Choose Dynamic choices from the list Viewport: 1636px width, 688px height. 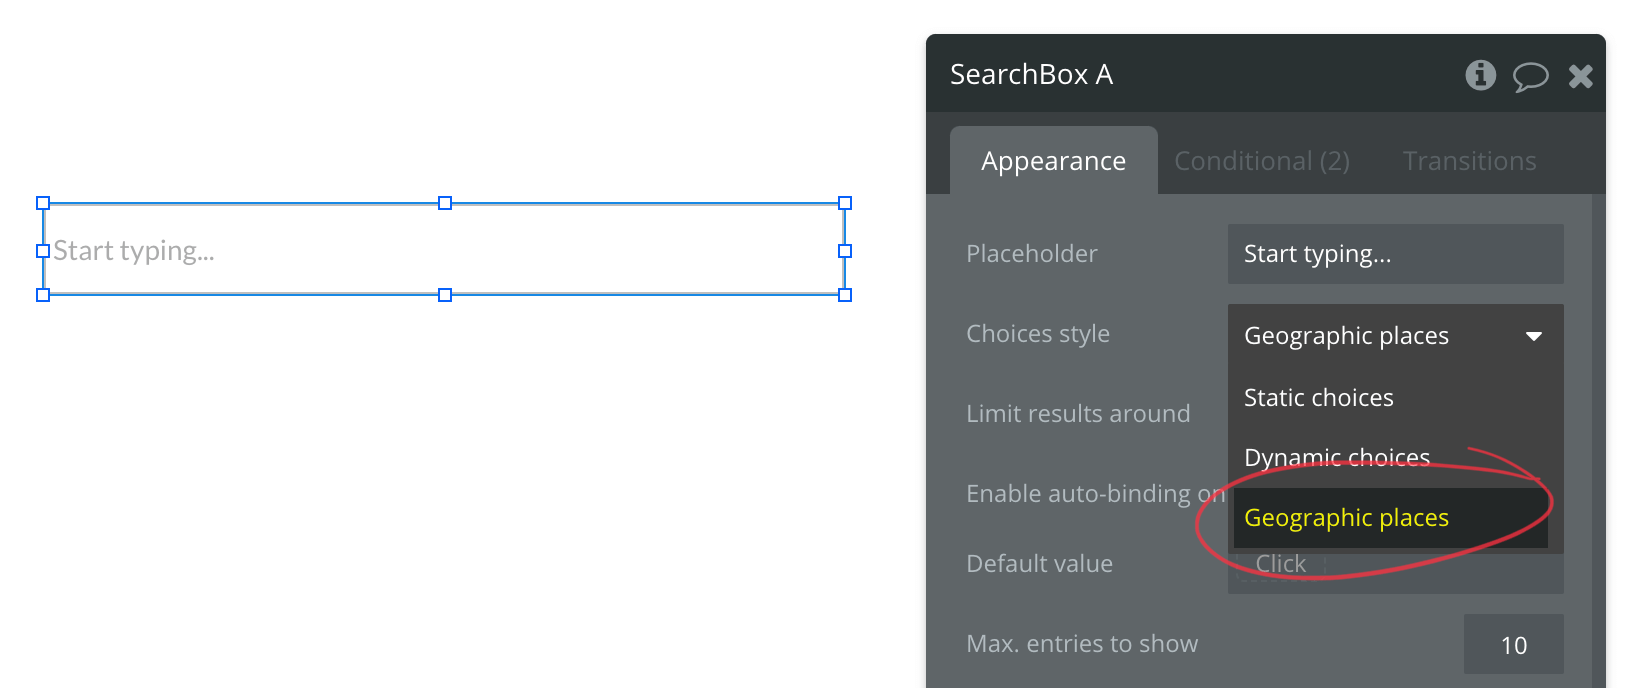tap(1337, 457)
